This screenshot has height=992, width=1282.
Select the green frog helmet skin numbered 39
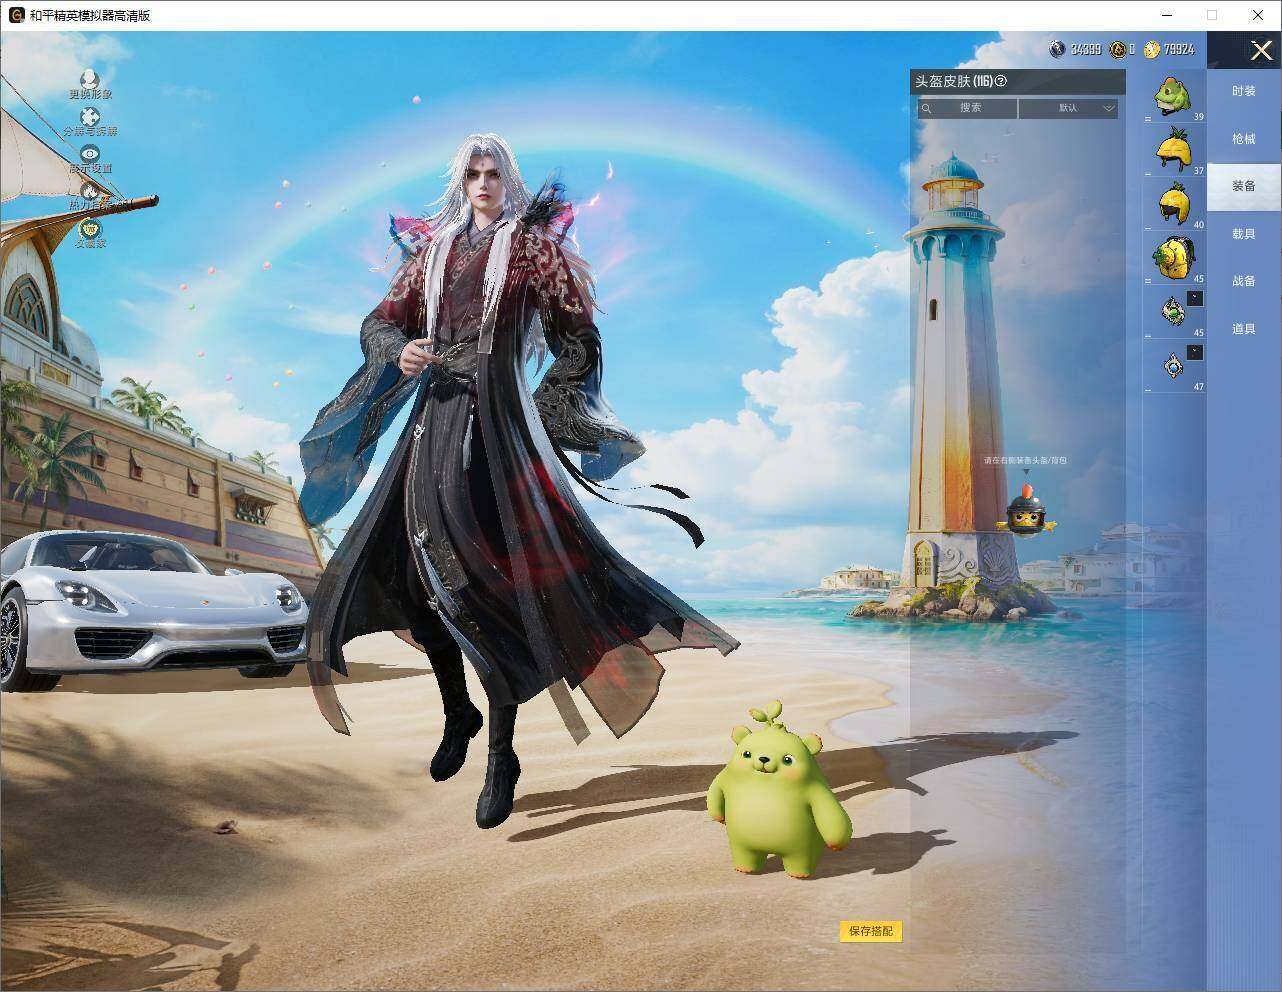[1175, 96]
